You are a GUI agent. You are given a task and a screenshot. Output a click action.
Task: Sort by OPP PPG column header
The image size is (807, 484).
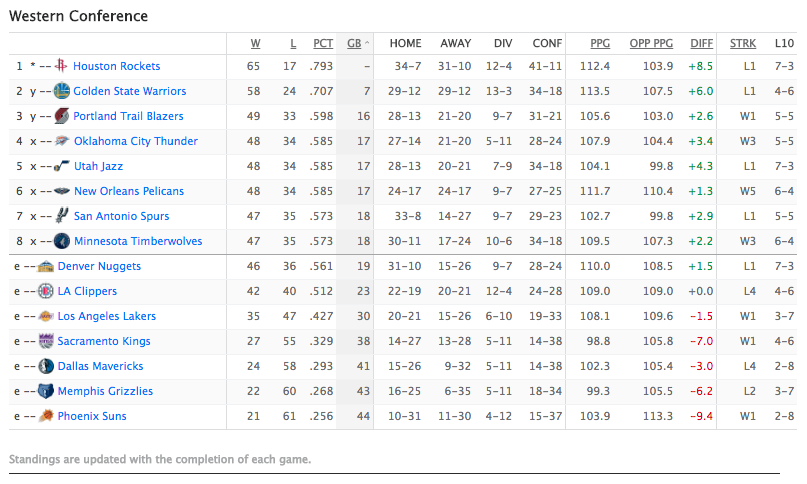coord(651,43)
